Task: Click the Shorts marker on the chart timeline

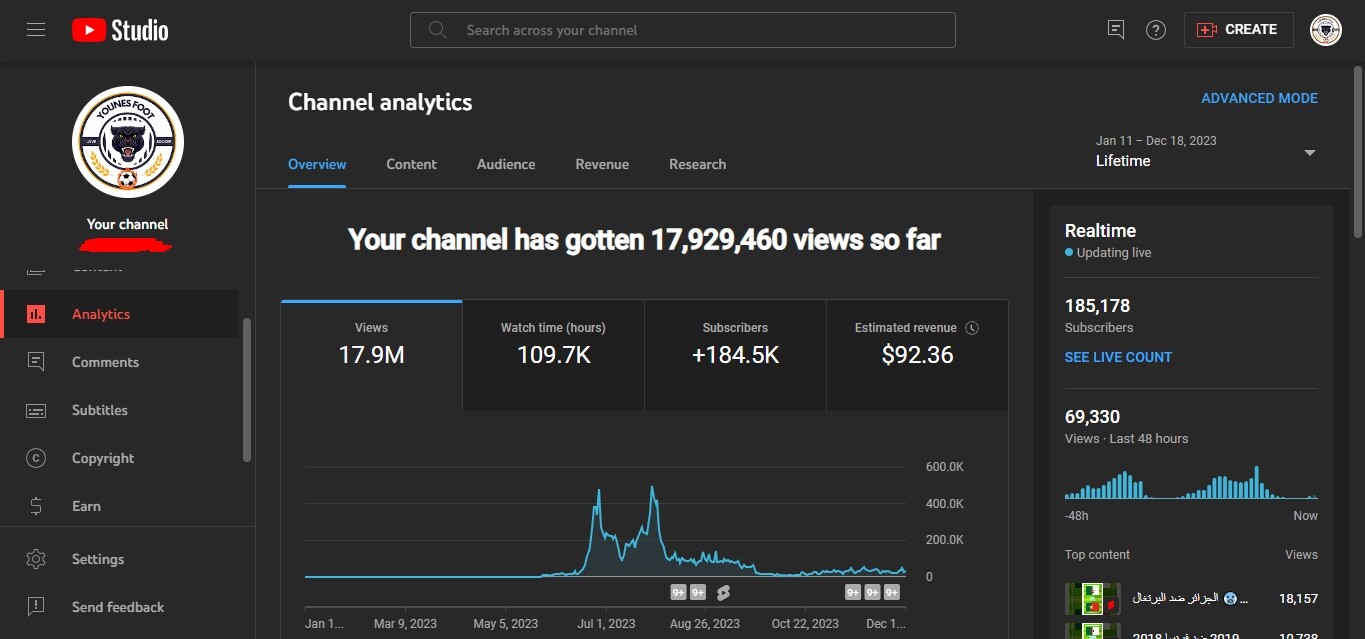Action: 723,592
